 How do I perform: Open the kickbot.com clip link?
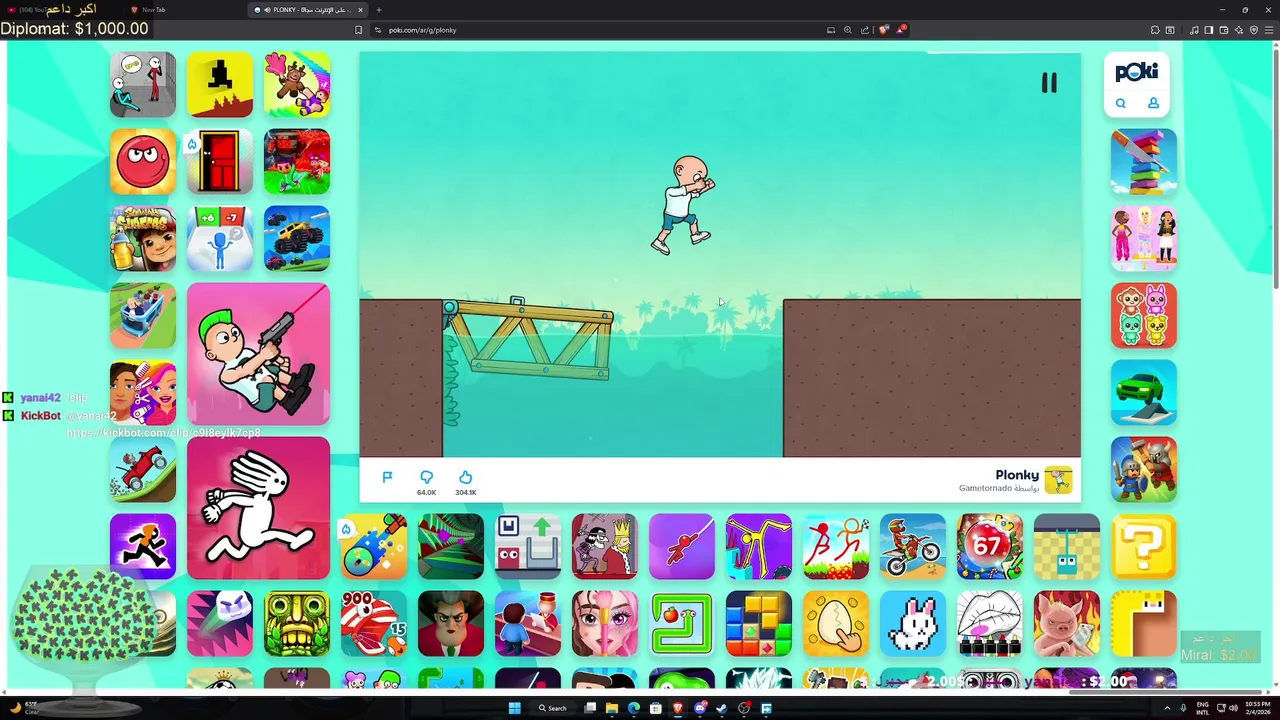click(x=163, y=433)
